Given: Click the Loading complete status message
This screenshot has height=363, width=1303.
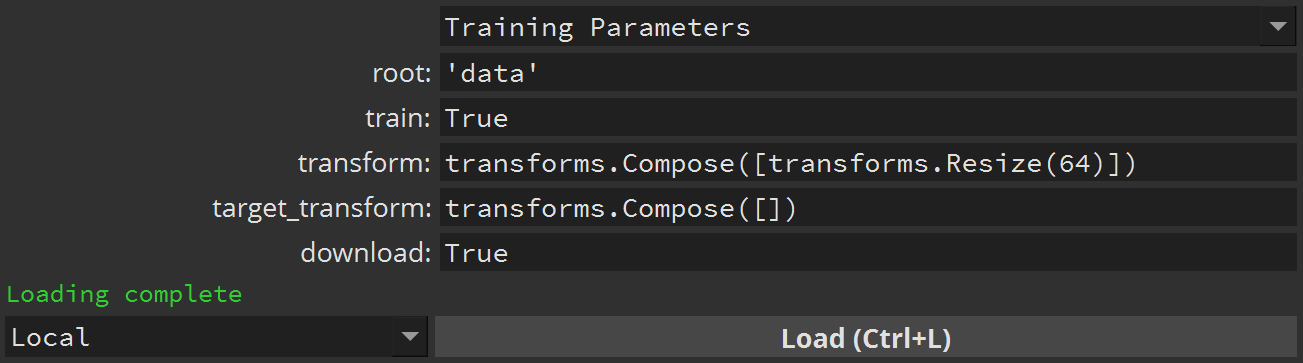Looking at the screenshot, I should click(124, 294).
